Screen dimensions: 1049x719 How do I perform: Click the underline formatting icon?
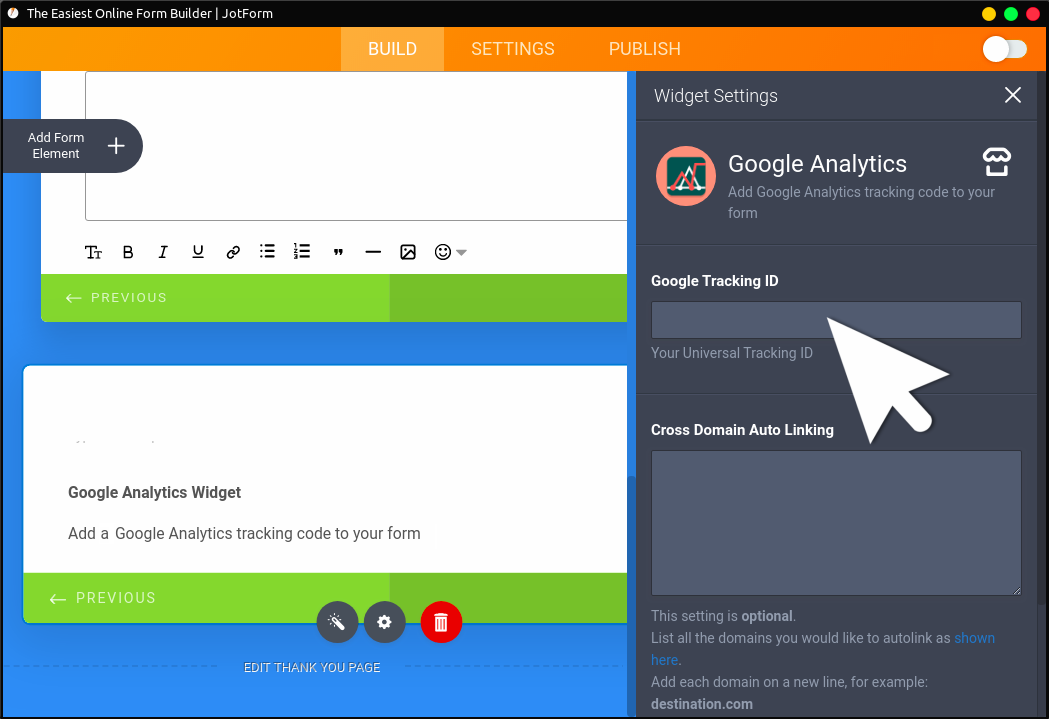(198, 252)
